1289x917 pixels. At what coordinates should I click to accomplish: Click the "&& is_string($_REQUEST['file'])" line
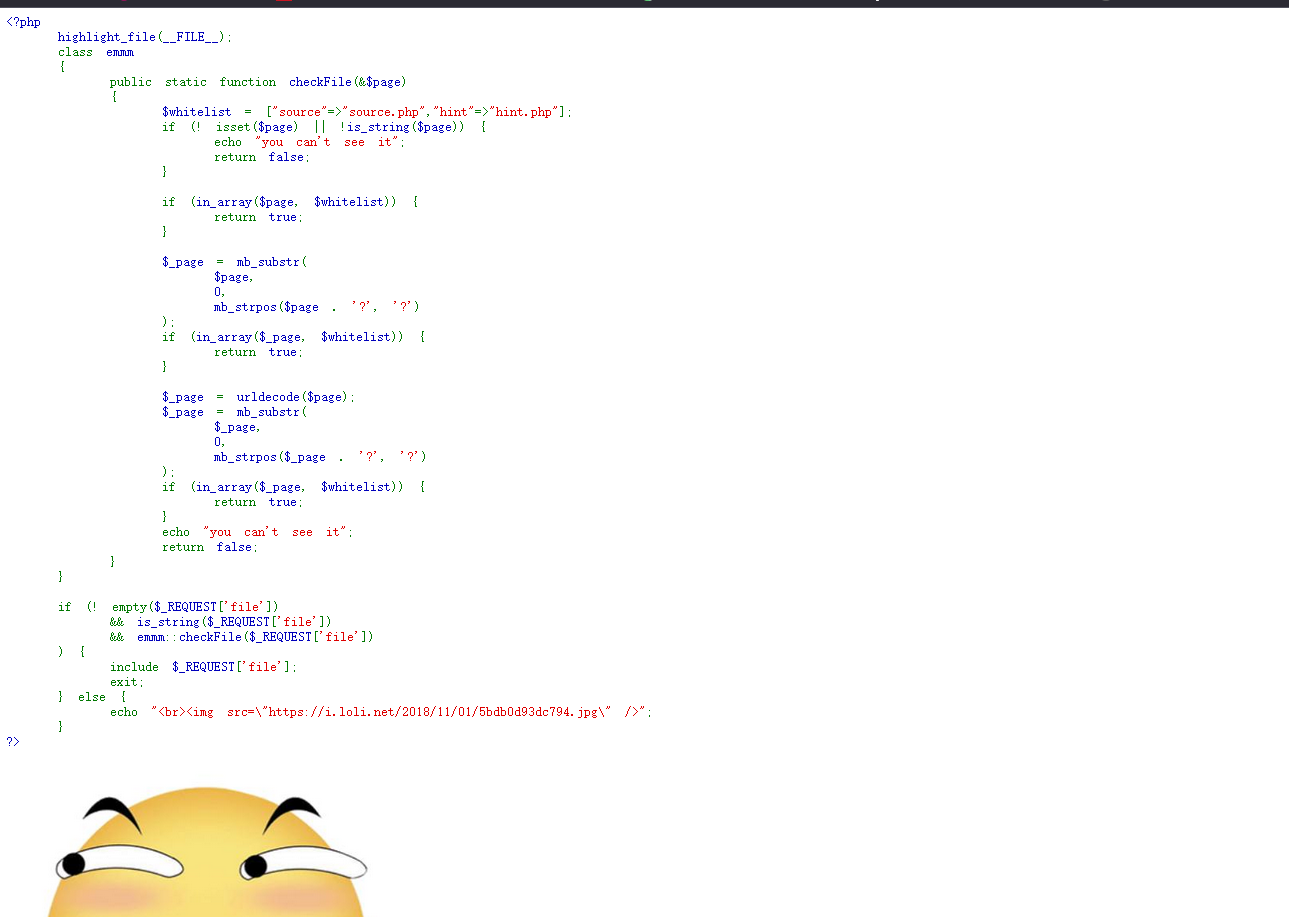click(220, 622)
